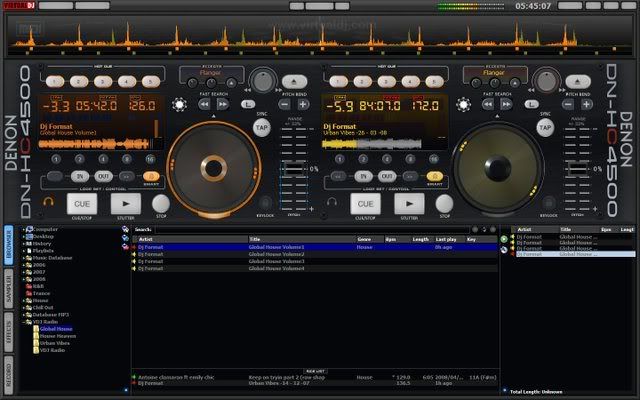
Task: Tap the right deck TAP sync button
Action: (x=545, y=128)
